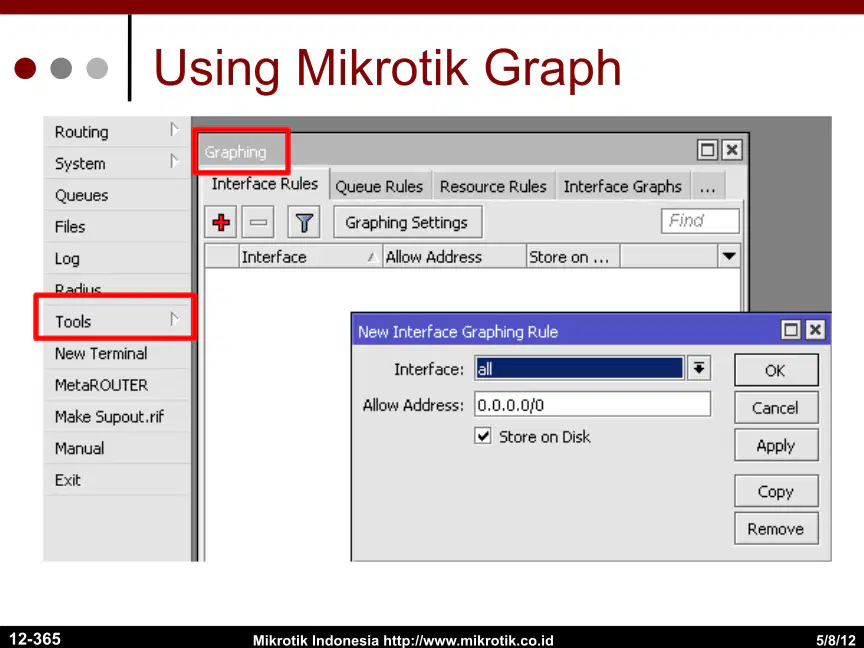Sort by the Interface column header
The image size is (864, 648).
click(x=310, y=257)
